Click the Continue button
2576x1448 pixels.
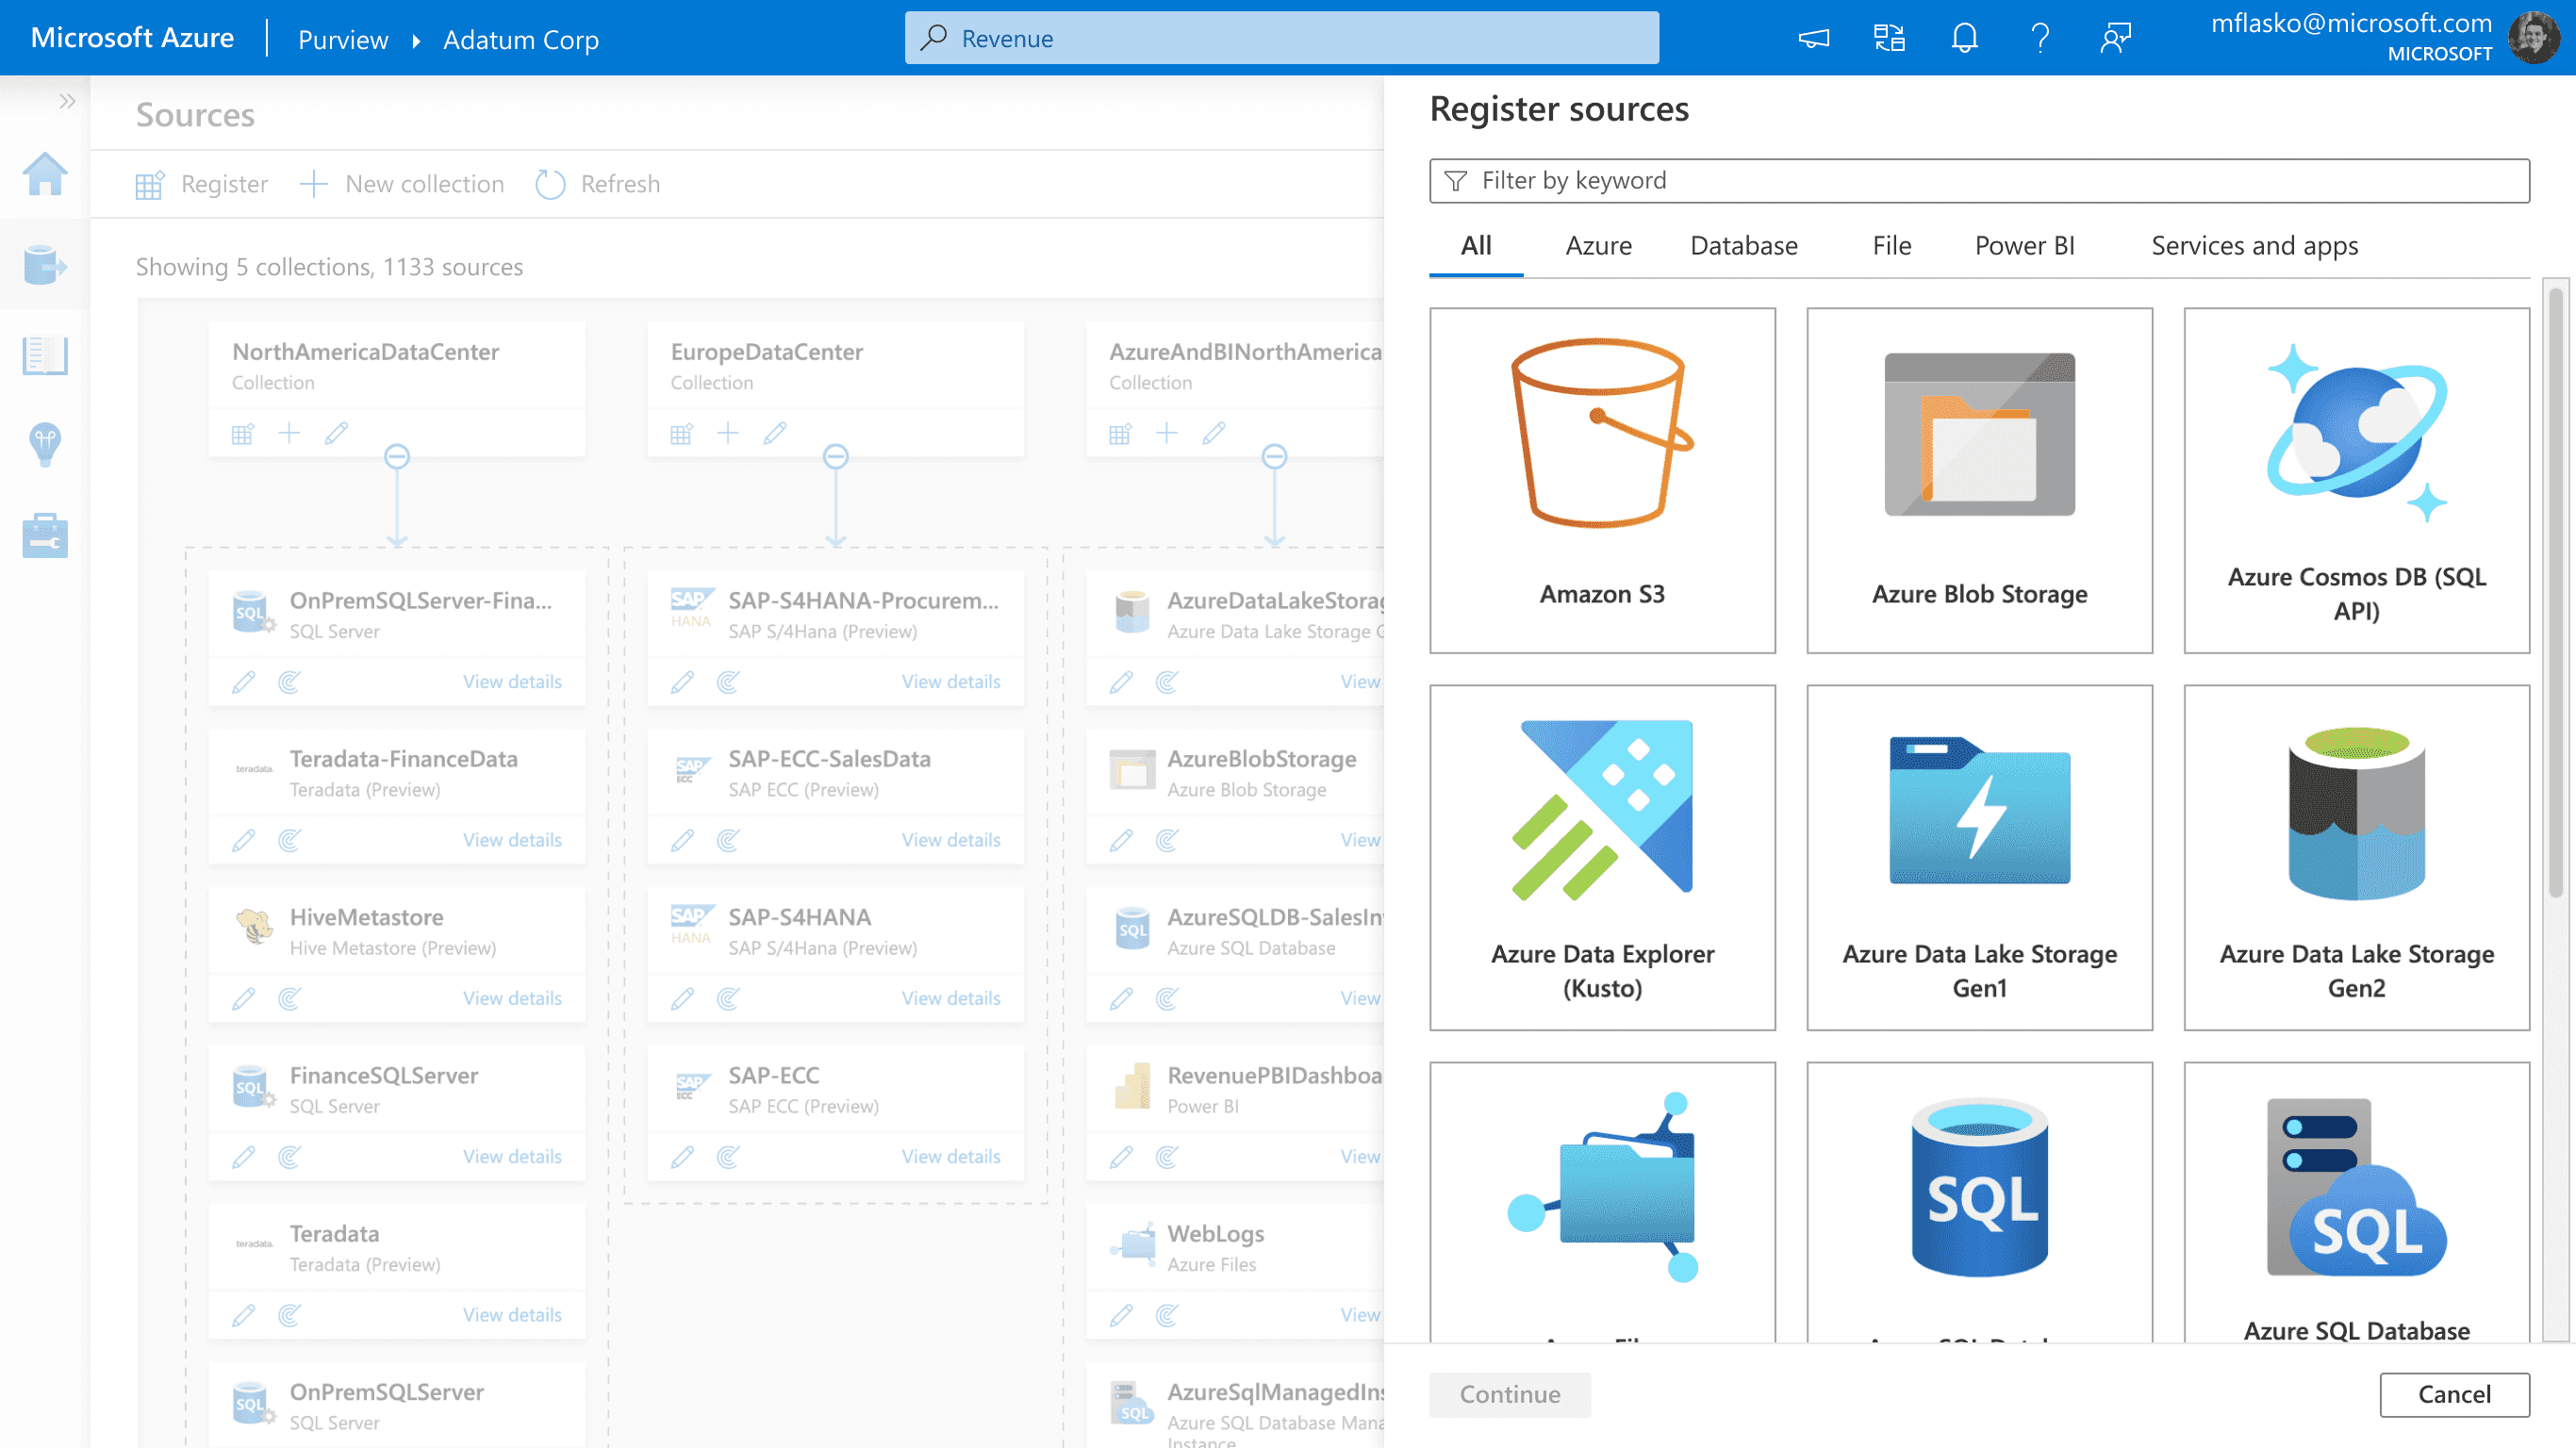(1509, 1394)
